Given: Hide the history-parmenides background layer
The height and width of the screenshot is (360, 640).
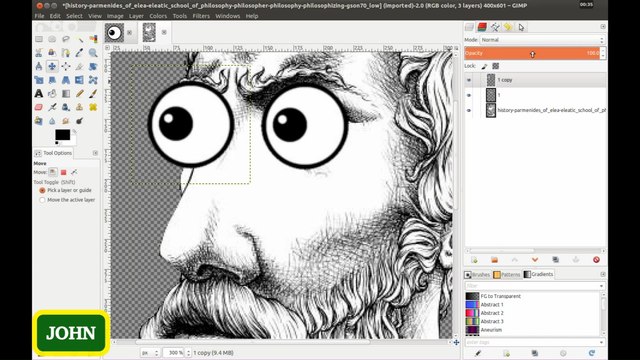Looking at the screenshot, I should [469, 110].
